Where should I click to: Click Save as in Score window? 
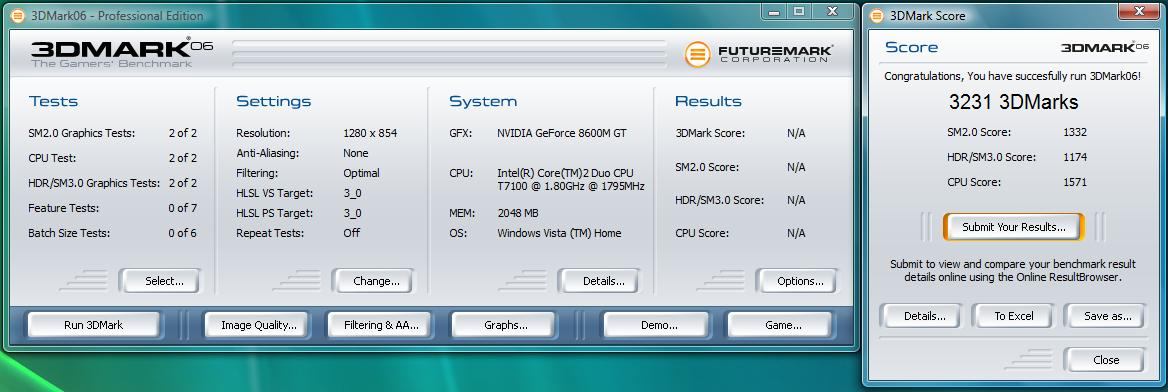coord(1107,316)
